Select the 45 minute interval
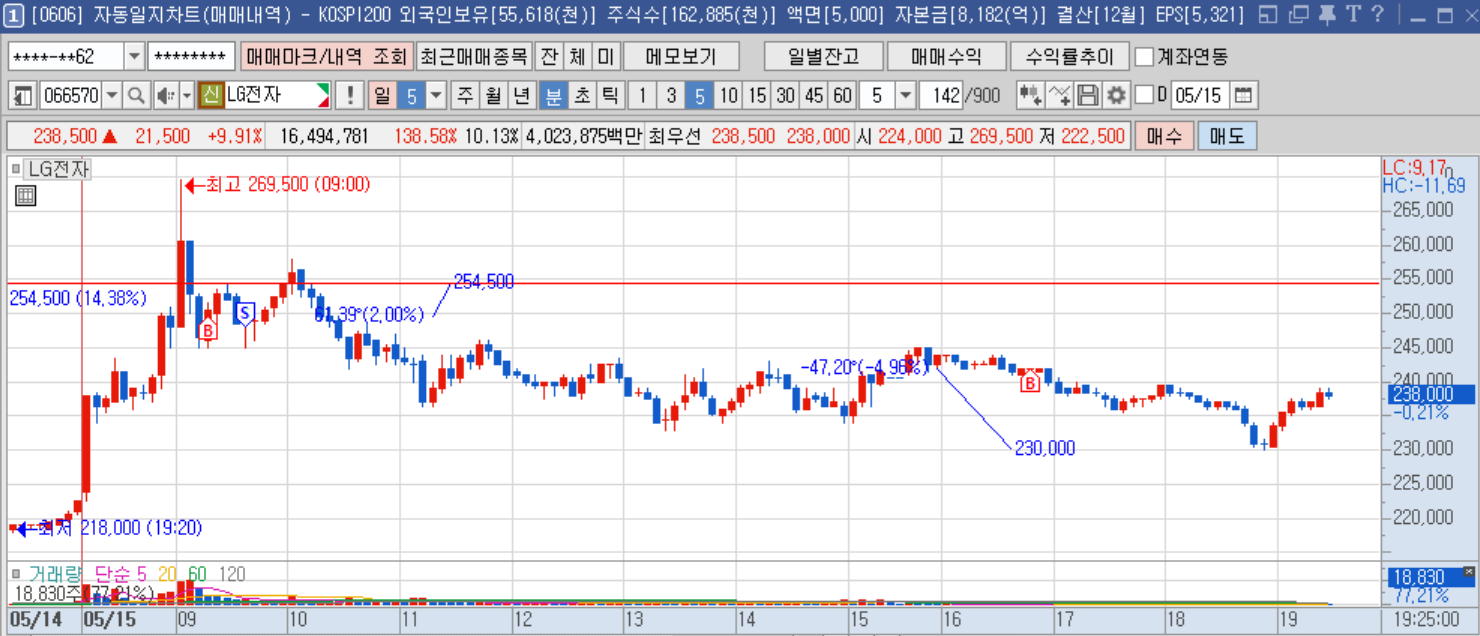The height and width of the screenshot is (636, 1480). click(x=814, y=96)
